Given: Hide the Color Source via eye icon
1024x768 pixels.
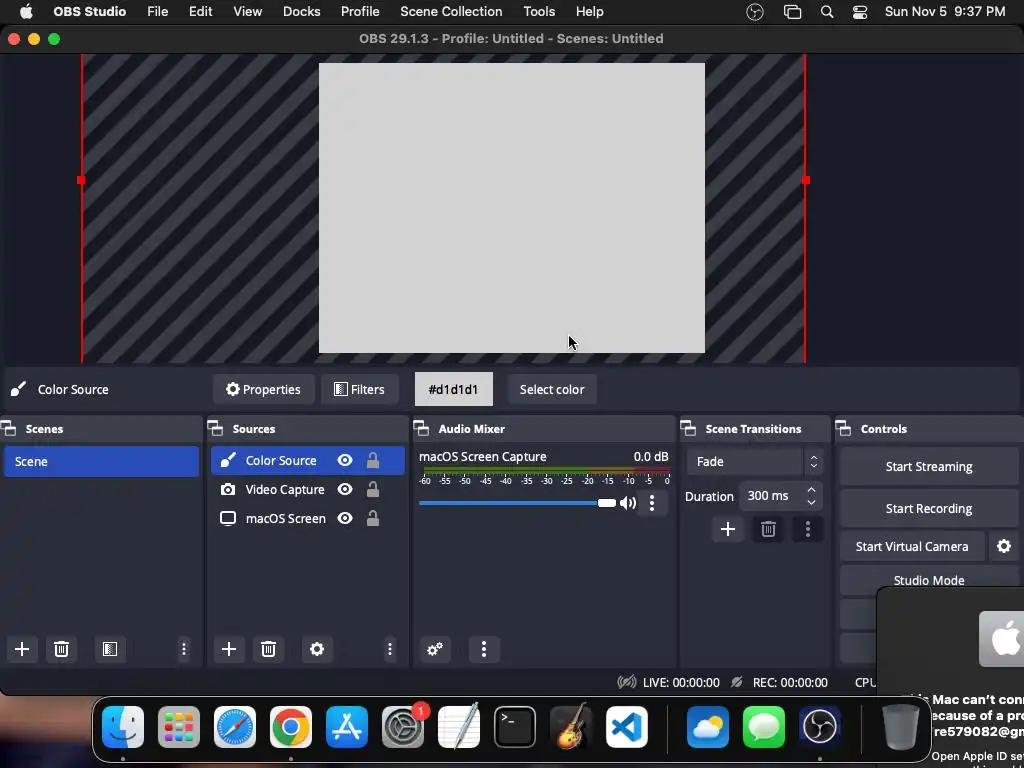Looking at the screenshot, I should coord(345,460).
